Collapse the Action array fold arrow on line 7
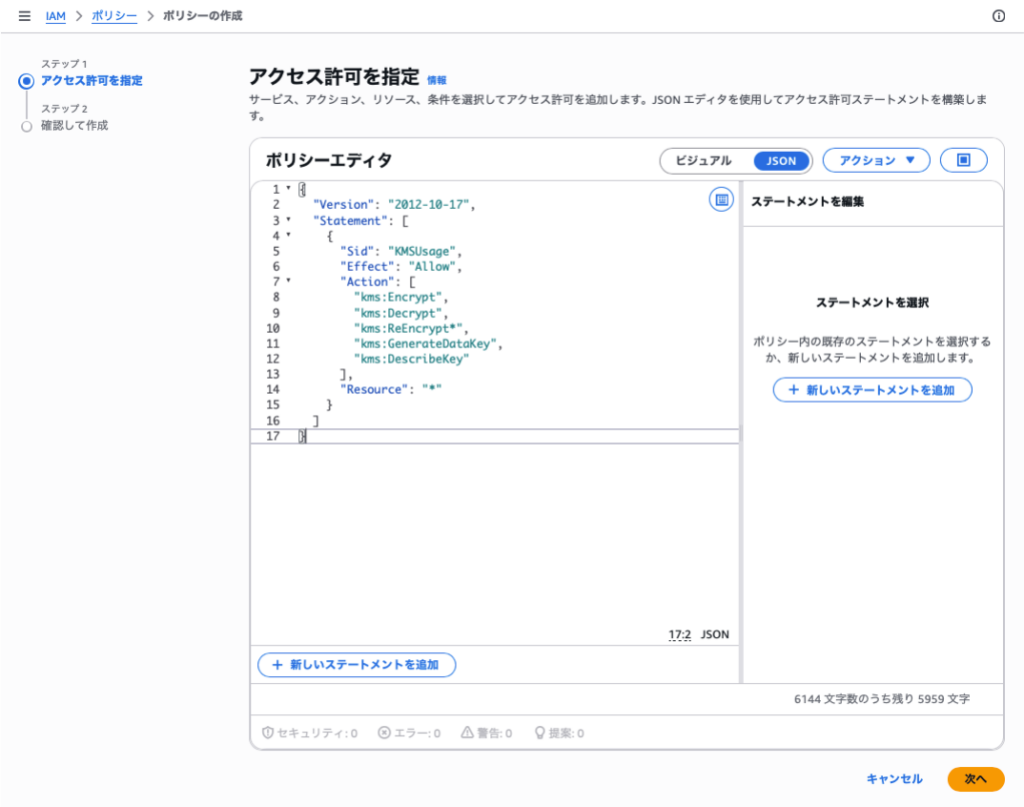Viewport: 1024px width, 807px height. (288, 281)
